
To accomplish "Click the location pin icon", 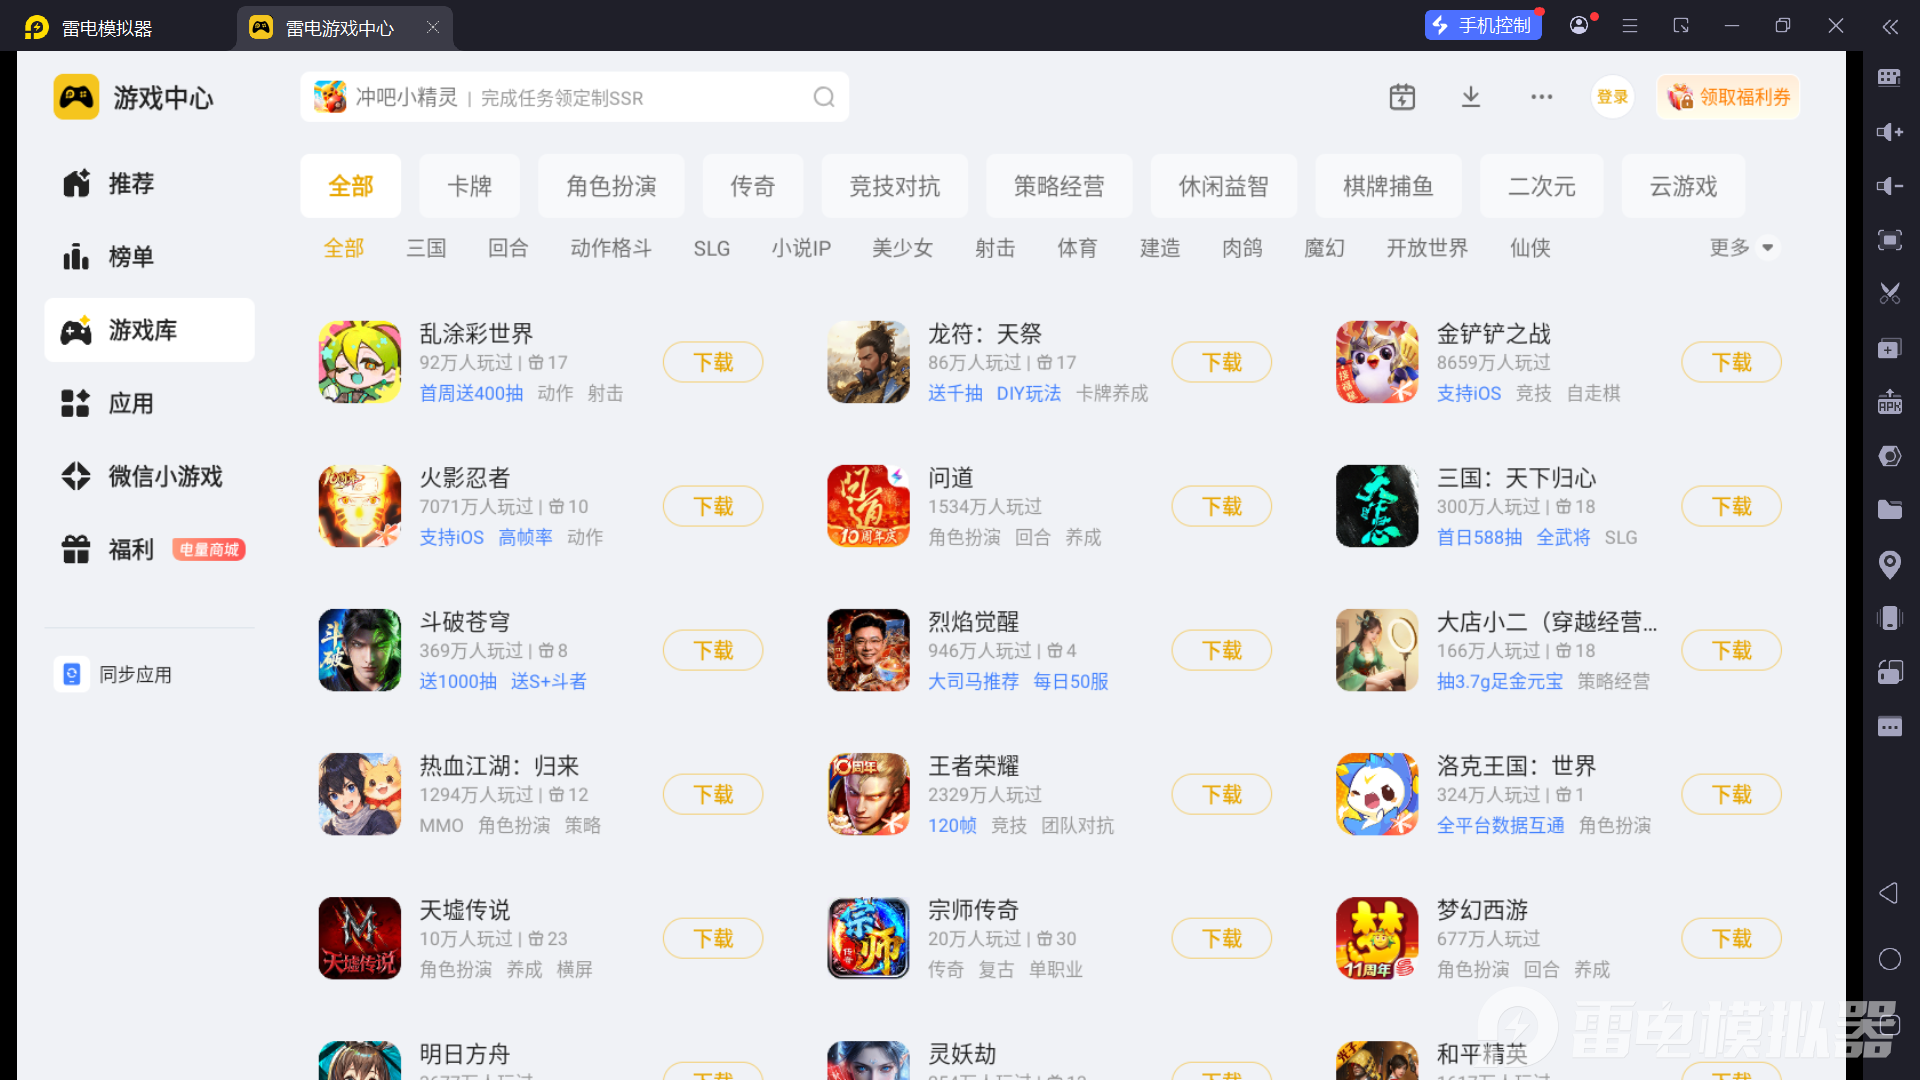I will [1889, 564].
